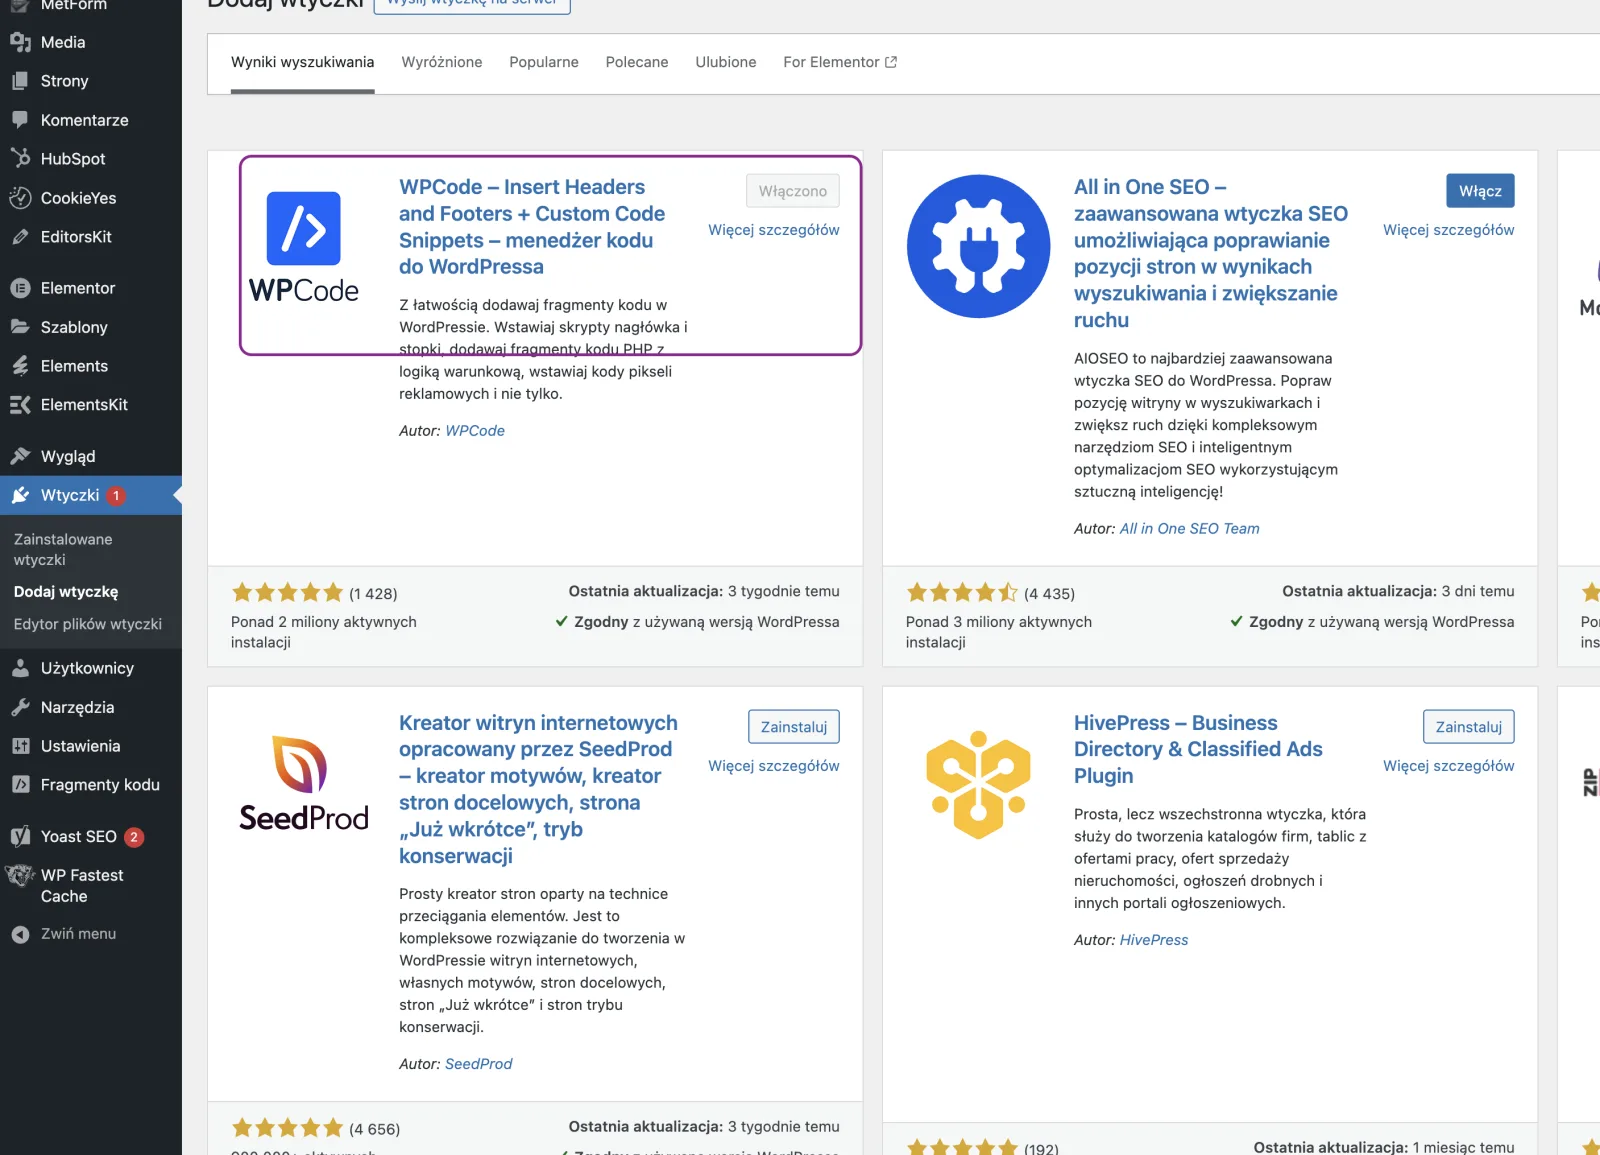This screenshot has height=1155, width=1600.
Task: Open the For Elementor external tab
Action: 840,62
